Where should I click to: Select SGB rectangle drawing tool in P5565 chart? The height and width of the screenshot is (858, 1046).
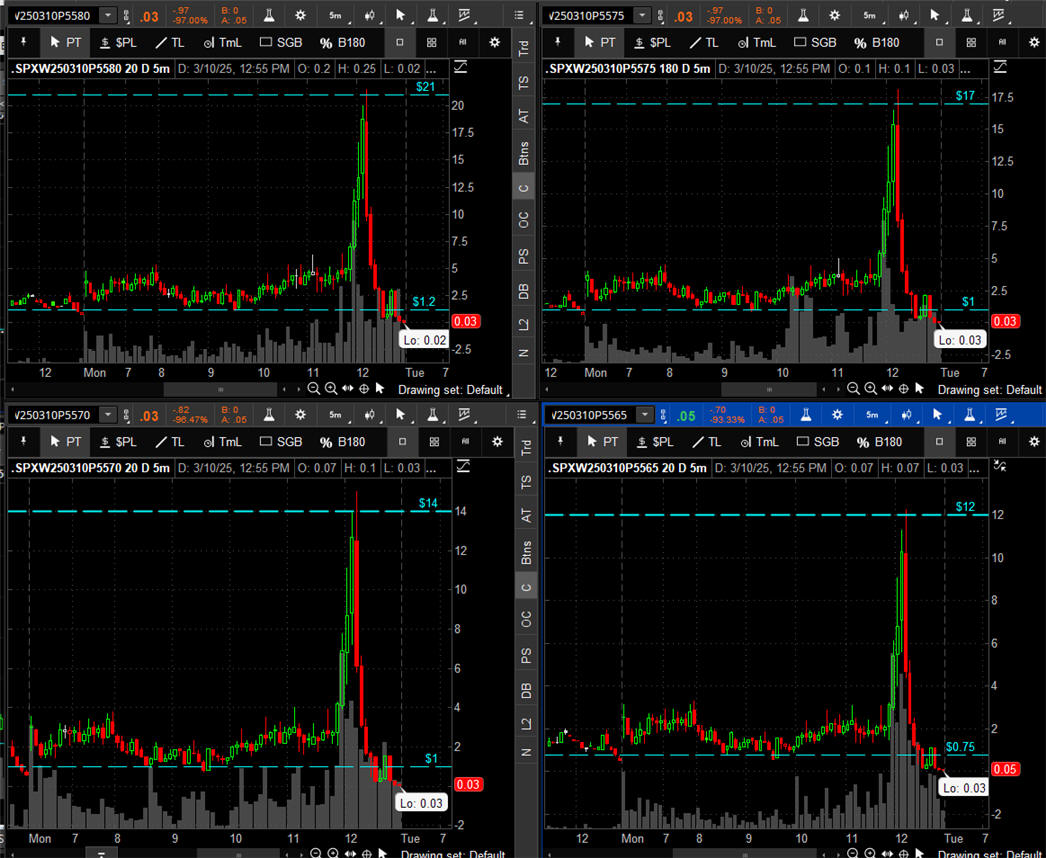coord(816,442)
